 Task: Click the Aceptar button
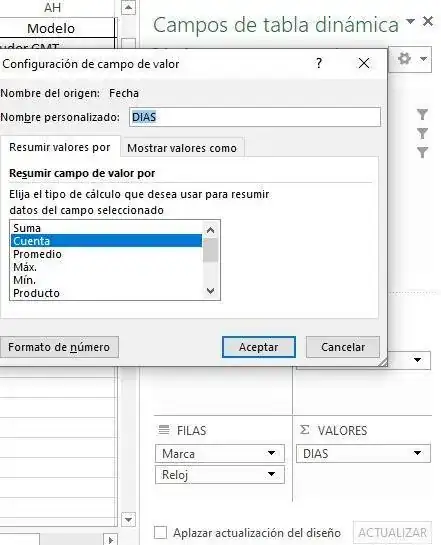[259, 347]
